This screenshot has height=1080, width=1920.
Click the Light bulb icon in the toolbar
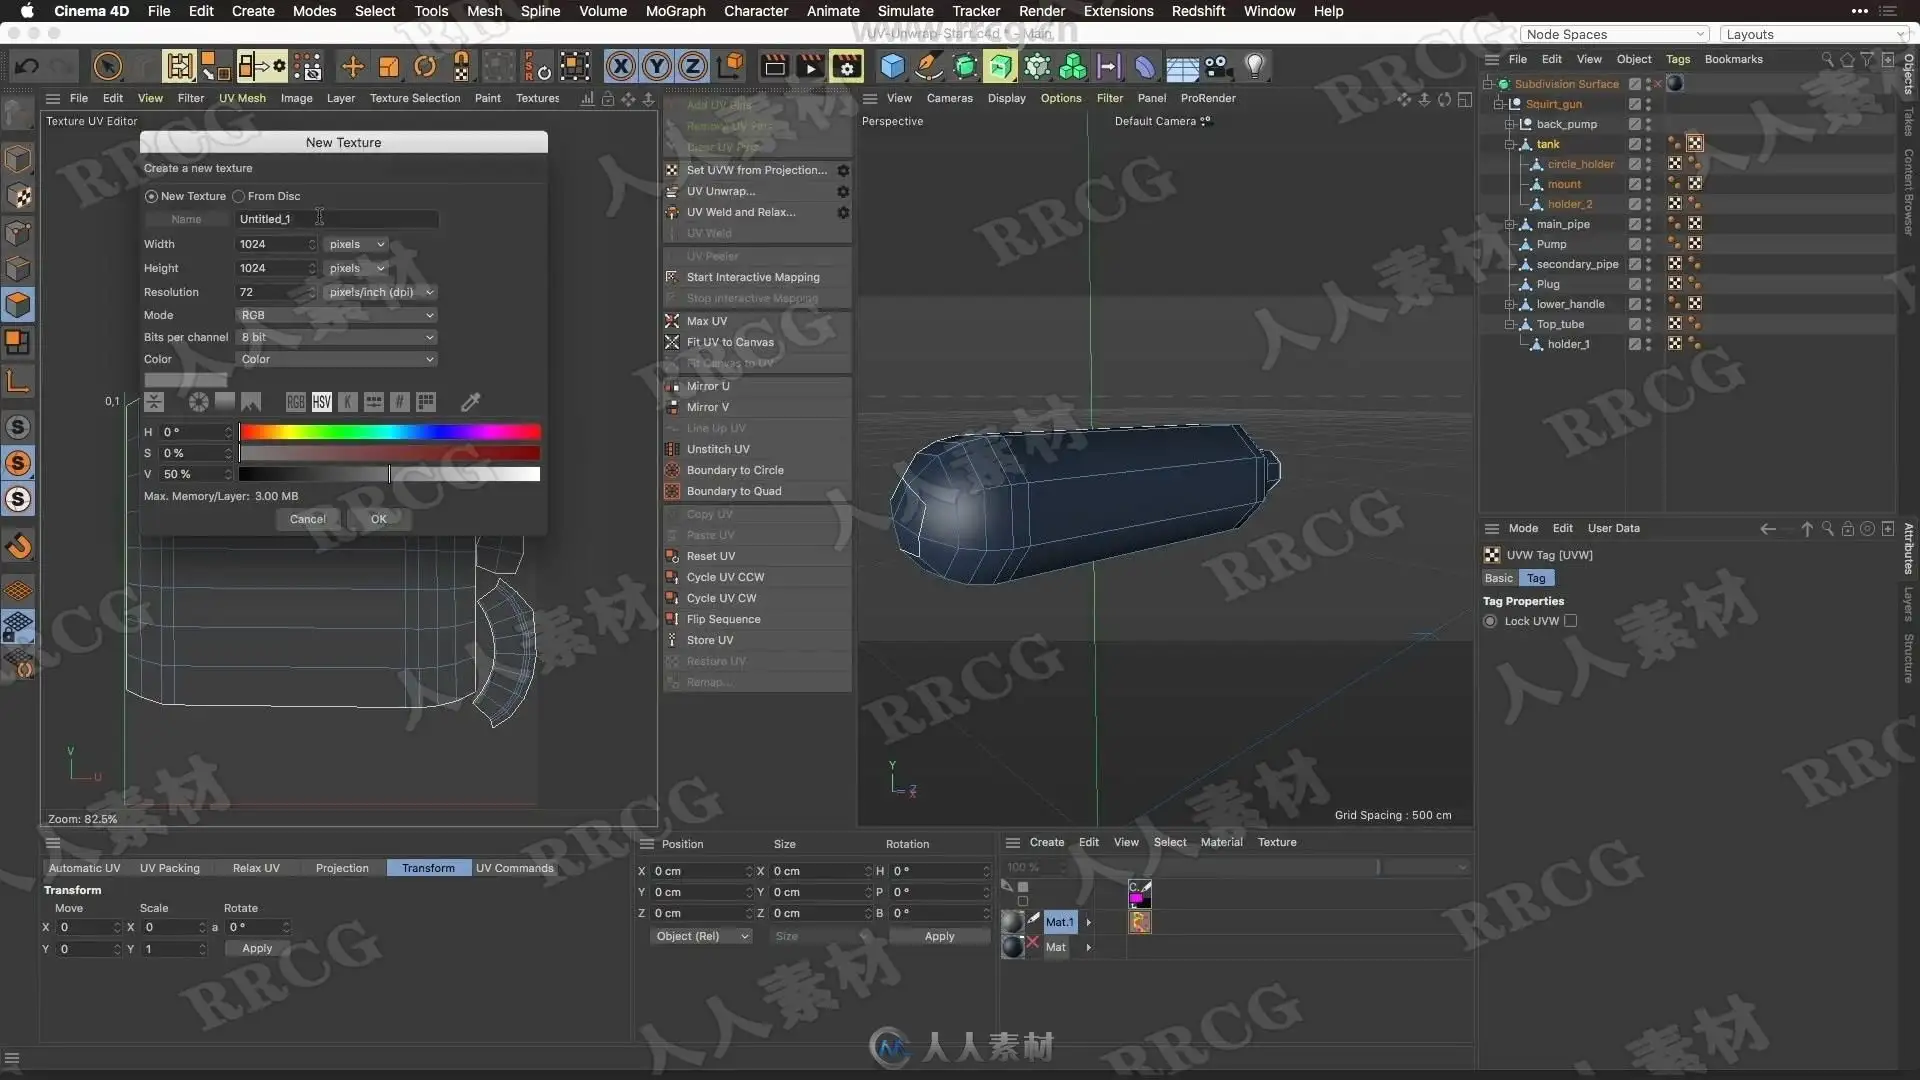[1255, 67]
